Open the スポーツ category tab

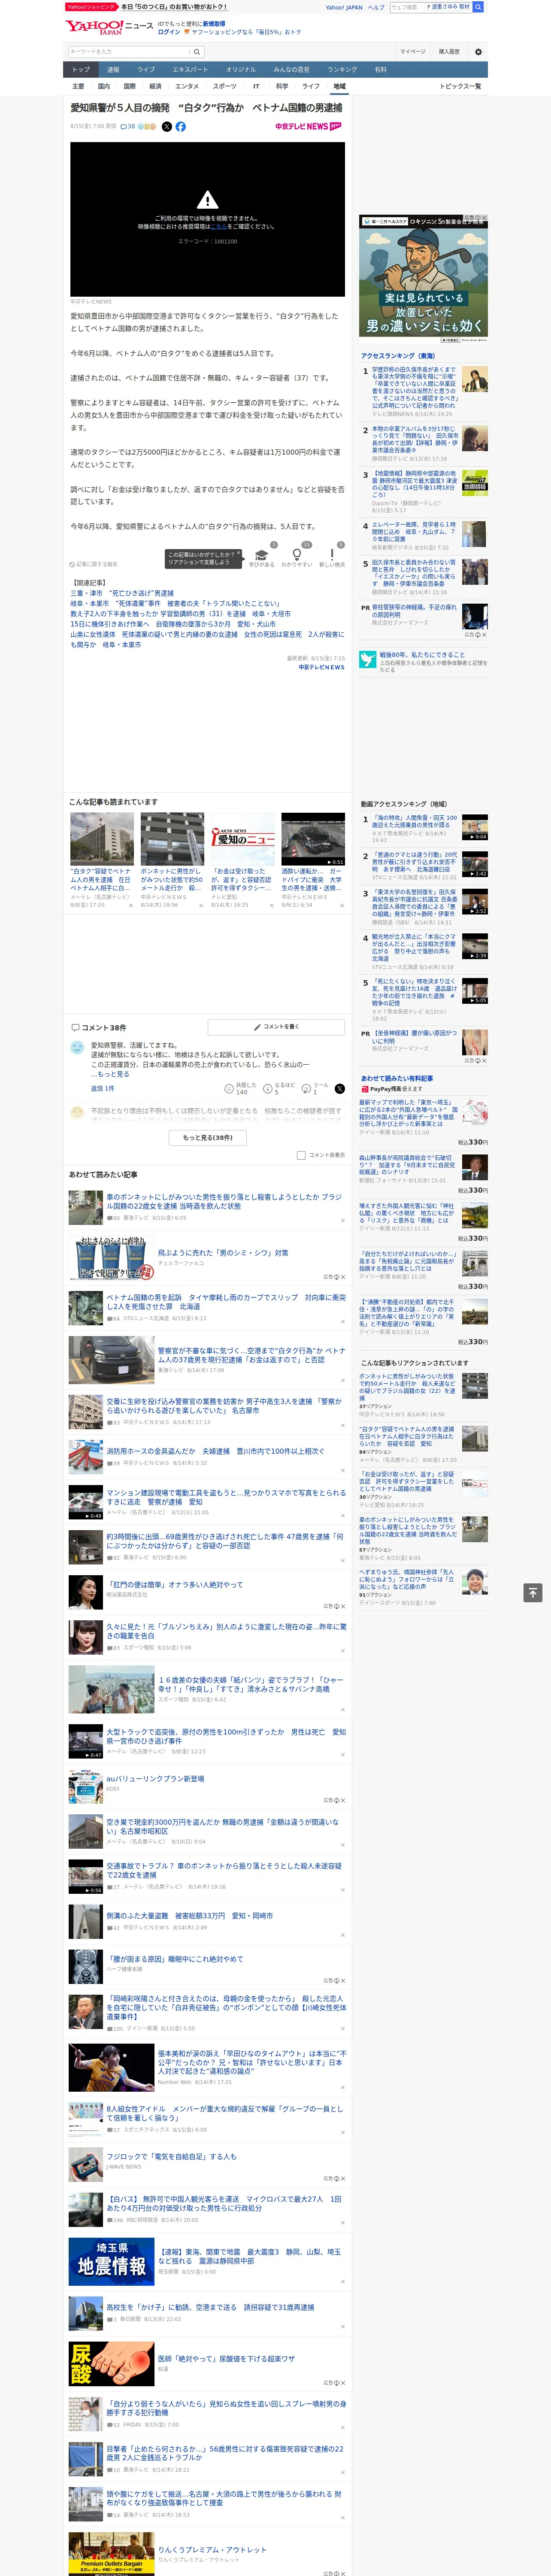225,86
